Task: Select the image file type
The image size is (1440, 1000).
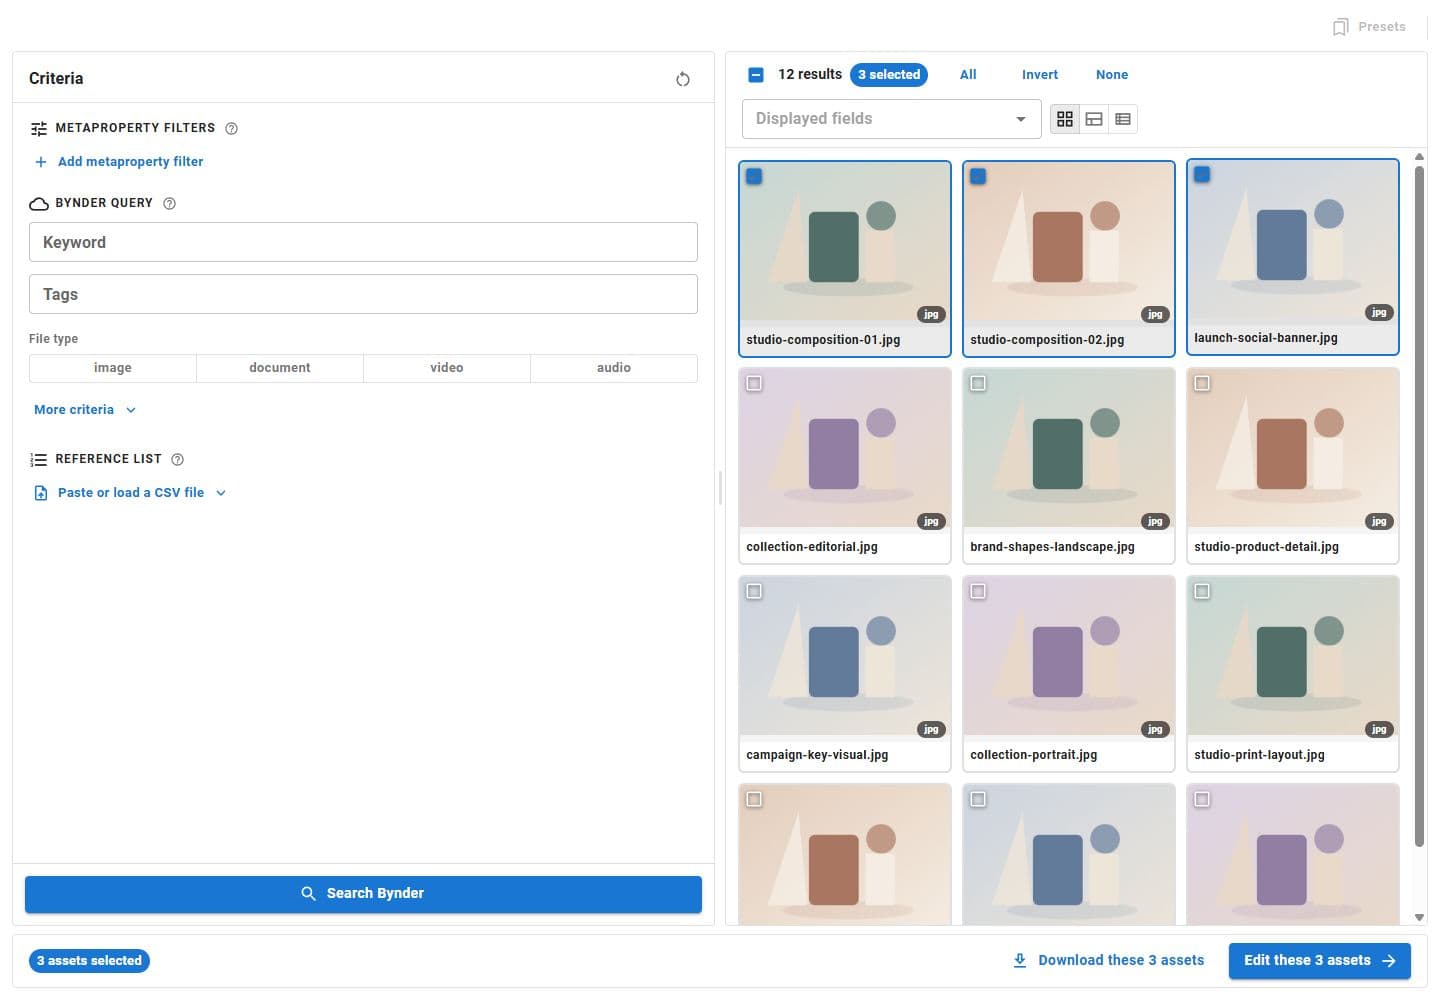Action: tap(113, 368)
